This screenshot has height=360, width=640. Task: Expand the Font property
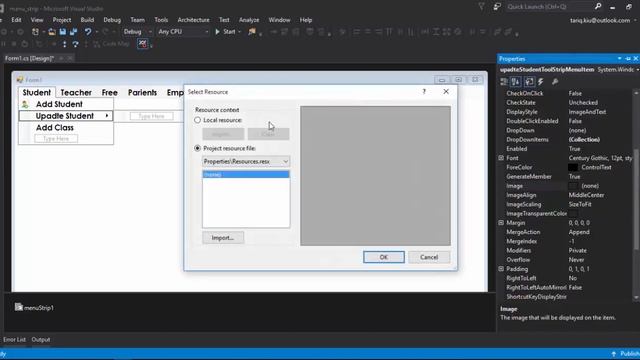[x=501, y=158]
